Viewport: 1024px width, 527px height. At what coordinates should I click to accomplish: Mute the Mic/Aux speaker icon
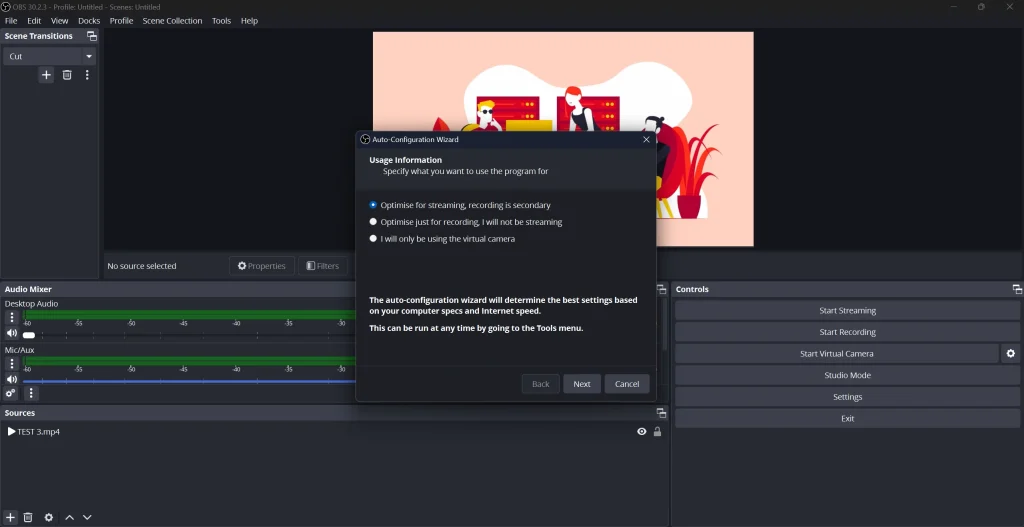(x=11, y=379)
